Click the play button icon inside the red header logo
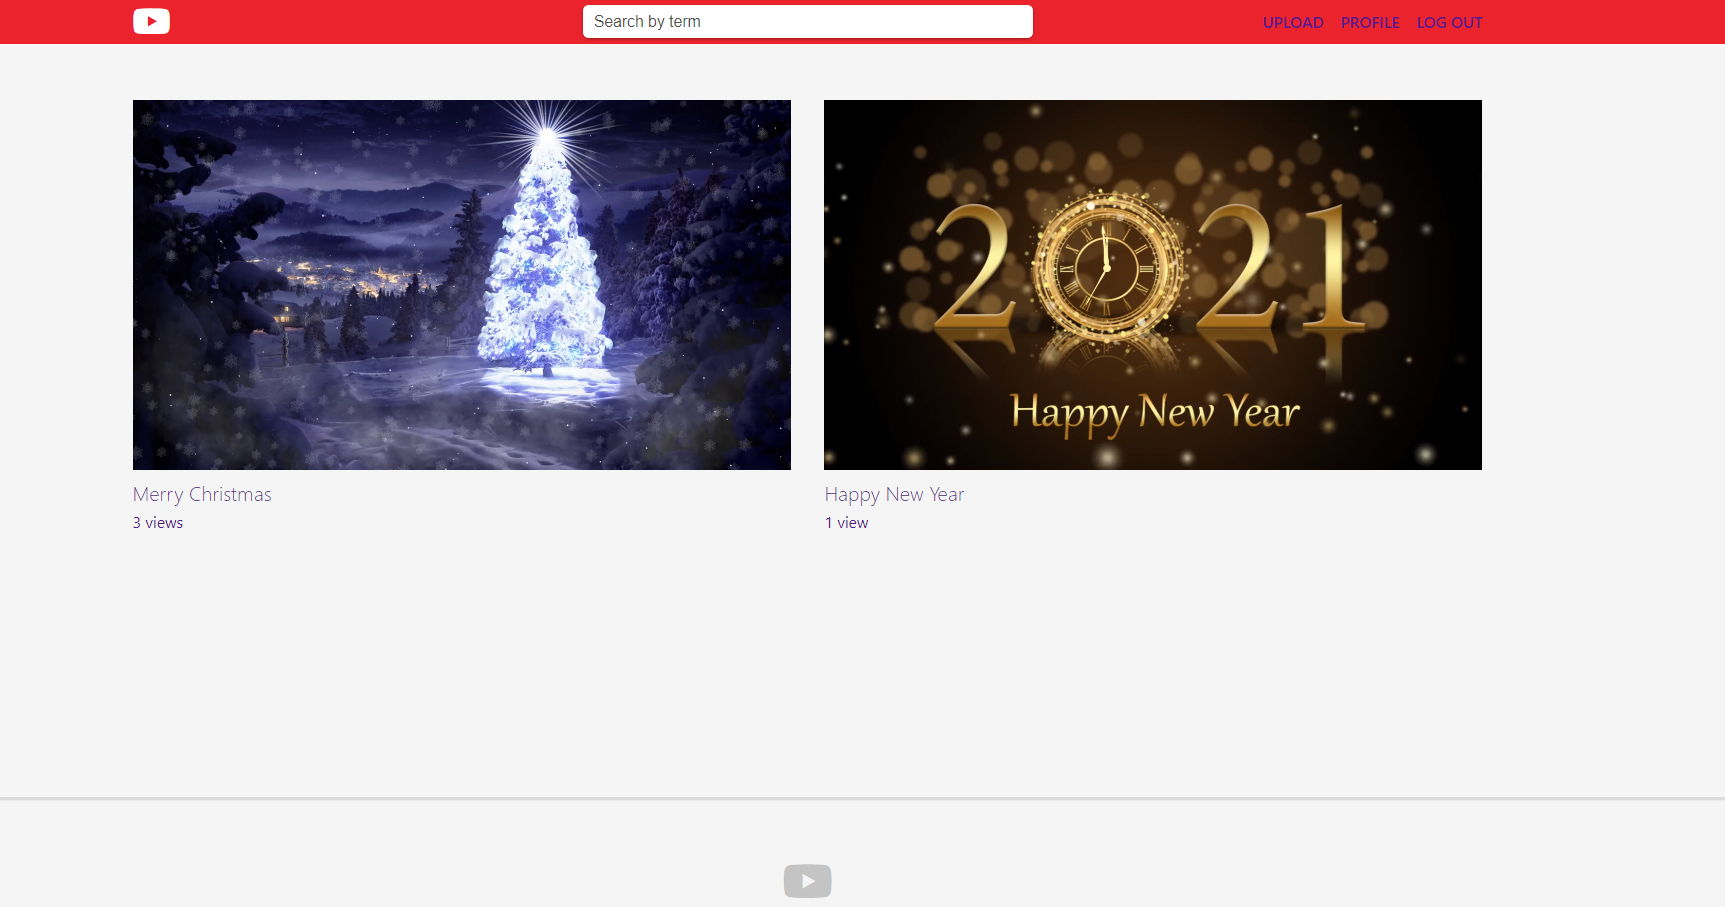This screenshot has width=1725, height=907. tap(151, 21)
